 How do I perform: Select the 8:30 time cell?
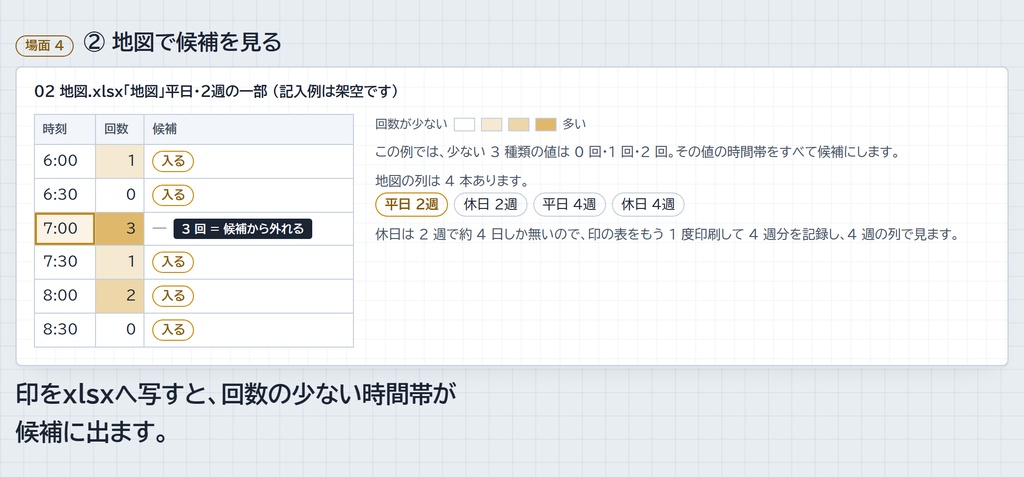tap(65, 329)
